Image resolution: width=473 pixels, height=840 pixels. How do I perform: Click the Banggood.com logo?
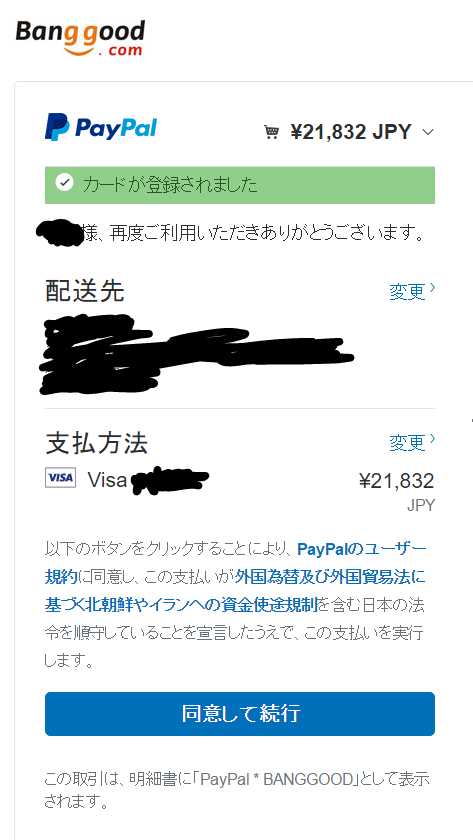[80, 38]
